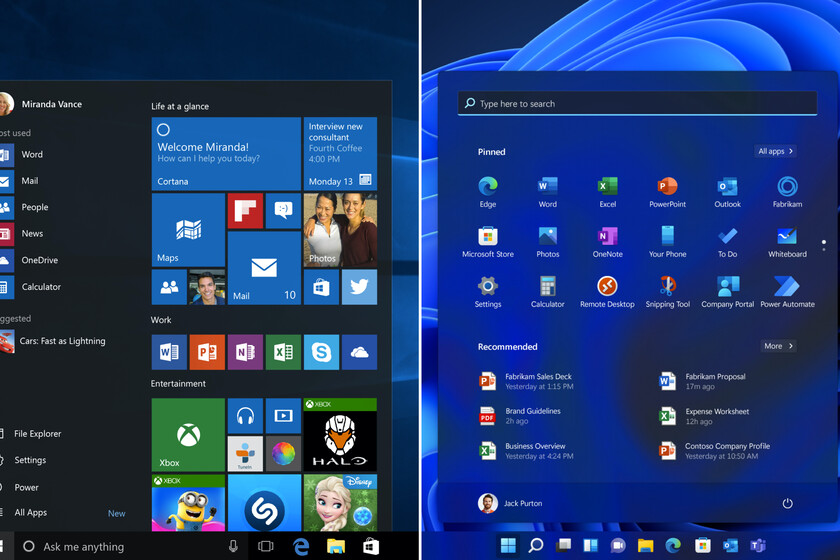Open the Twitter live tile
Screen dimensions: 840x560
[x=358, y=287]
